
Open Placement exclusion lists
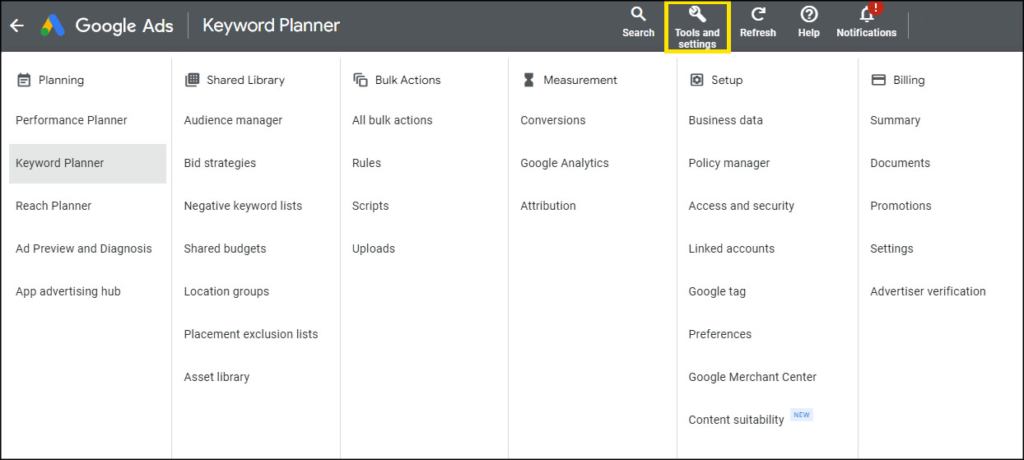[251, 334]
